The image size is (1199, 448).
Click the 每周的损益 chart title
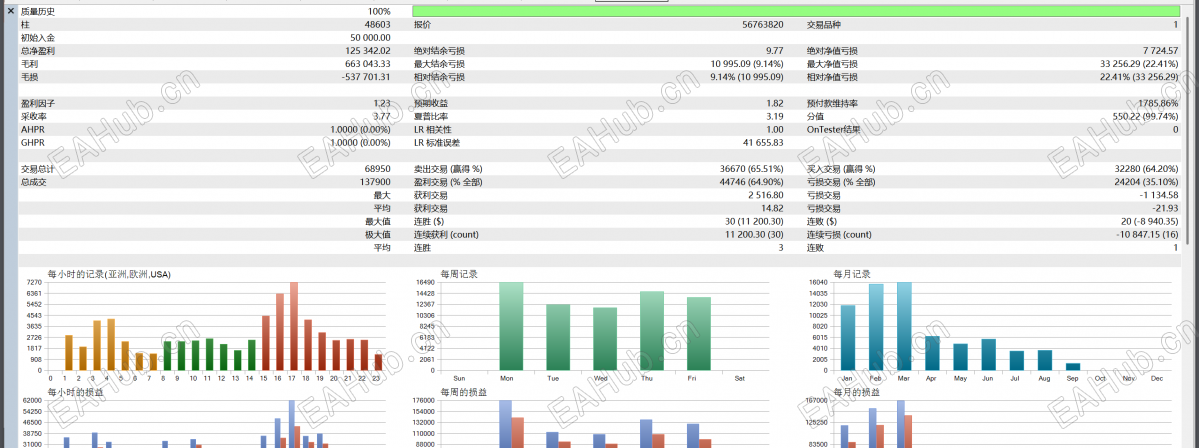tap(464, 392)
